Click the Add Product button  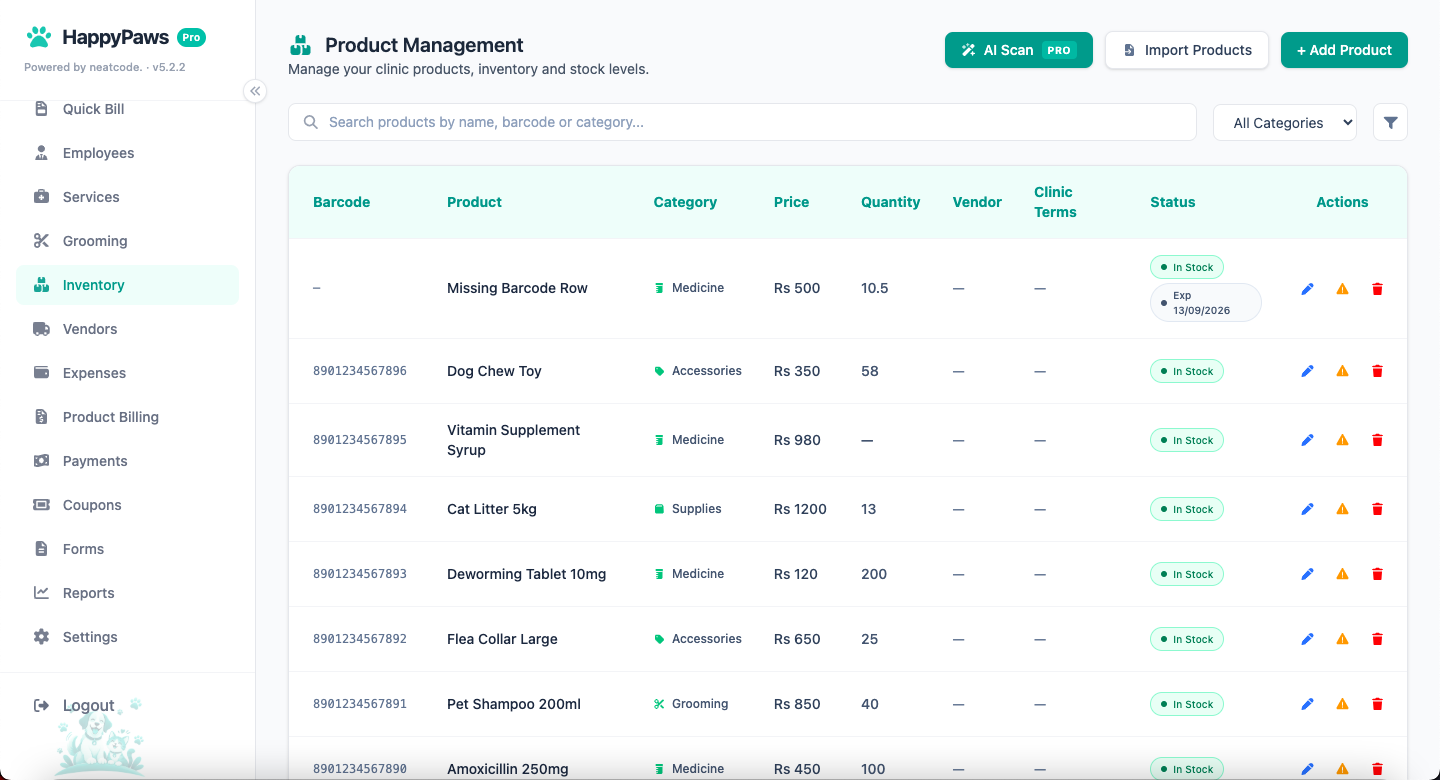(x=1344, y=50)
